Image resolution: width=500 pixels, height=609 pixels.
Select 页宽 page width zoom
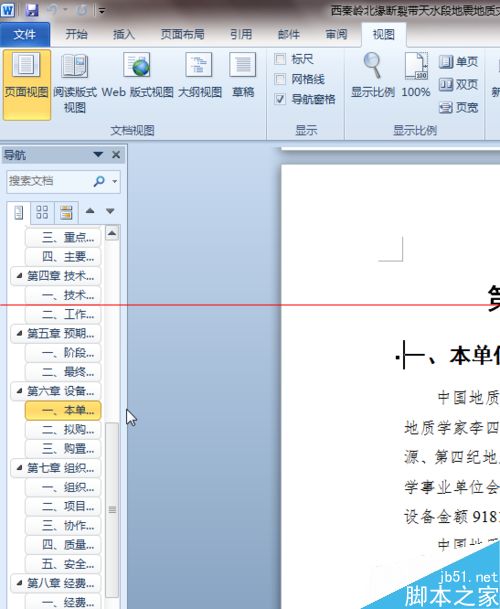click(458, 107)
